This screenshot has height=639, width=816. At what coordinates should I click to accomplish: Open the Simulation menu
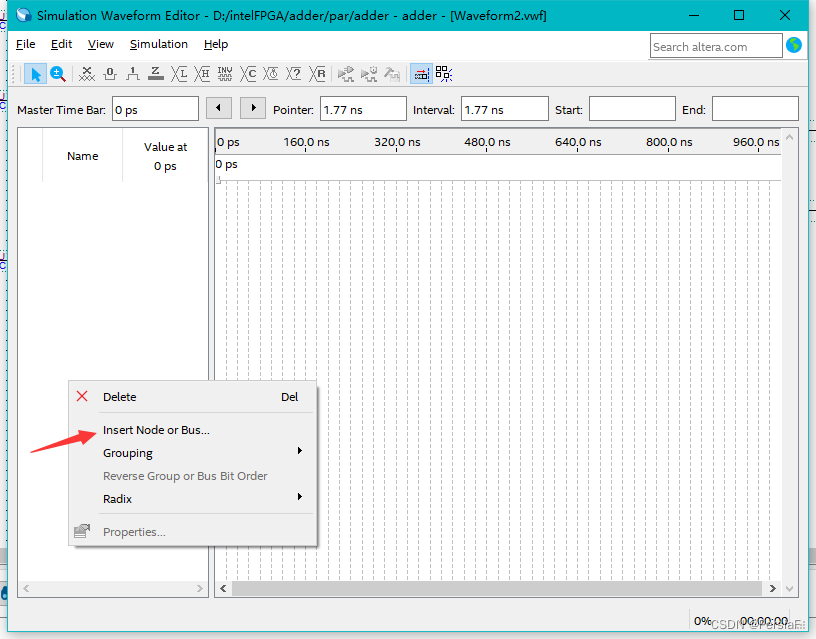tap(159, 44)
